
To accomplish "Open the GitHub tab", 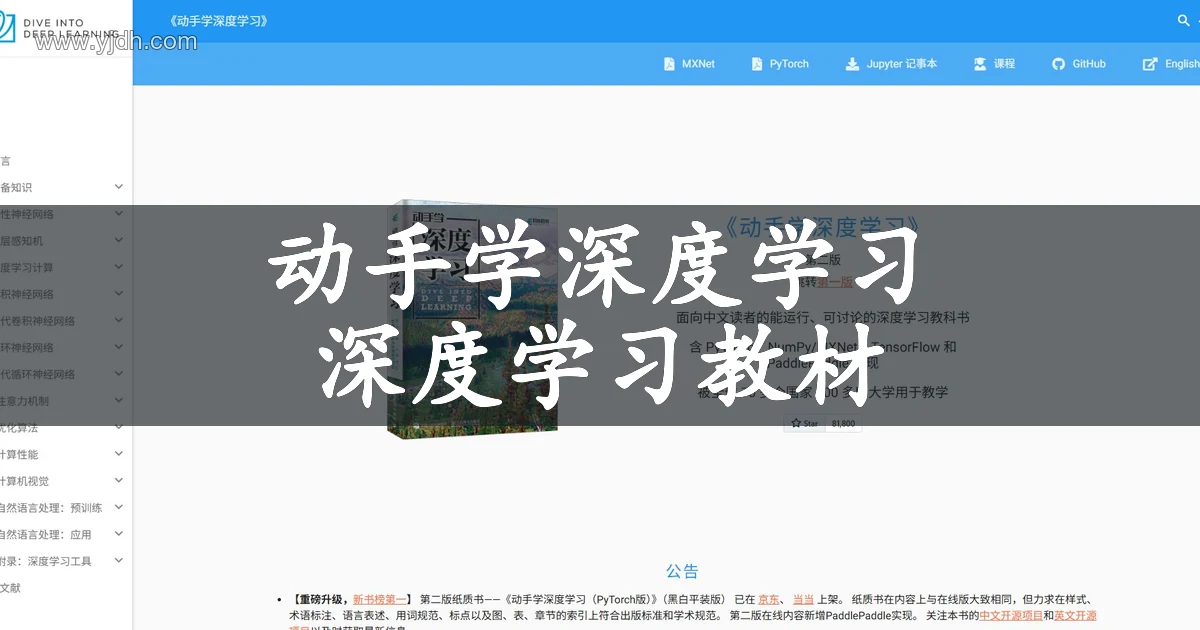I will coord(1079,64).
